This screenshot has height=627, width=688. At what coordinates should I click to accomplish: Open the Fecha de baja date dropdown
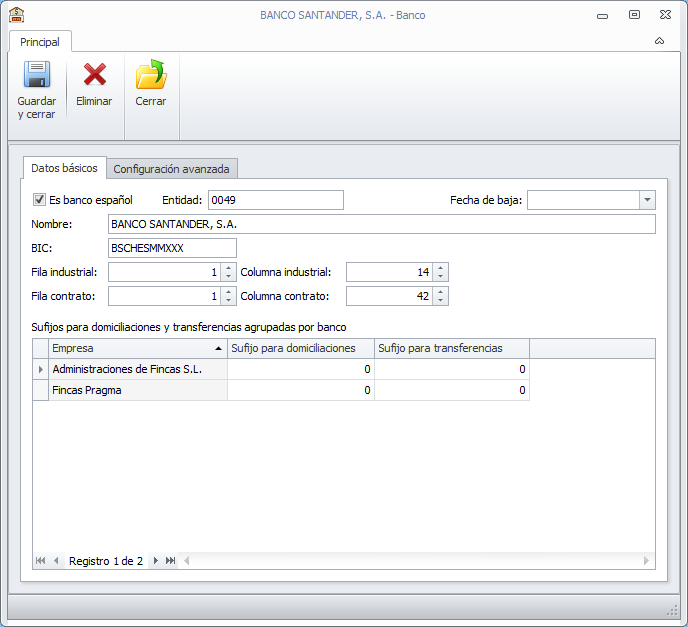pyautogui.click(x=647, y=200)
